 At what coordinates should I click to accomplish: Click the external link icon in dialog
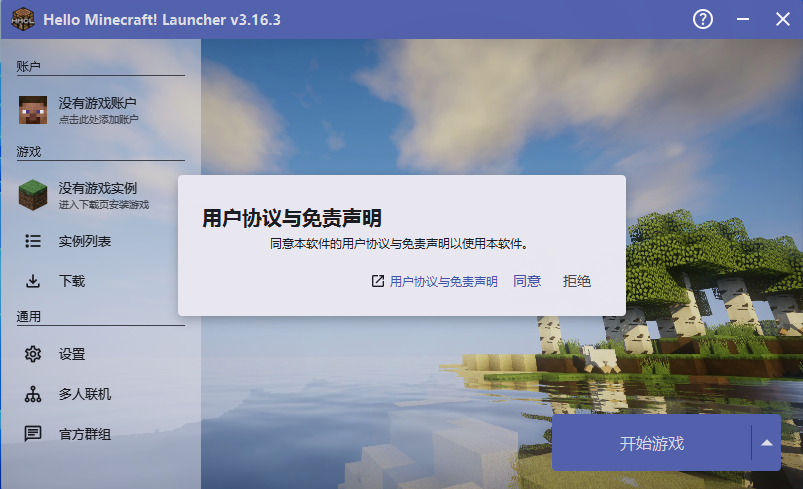pyautogui.click(x=377, y=281)
